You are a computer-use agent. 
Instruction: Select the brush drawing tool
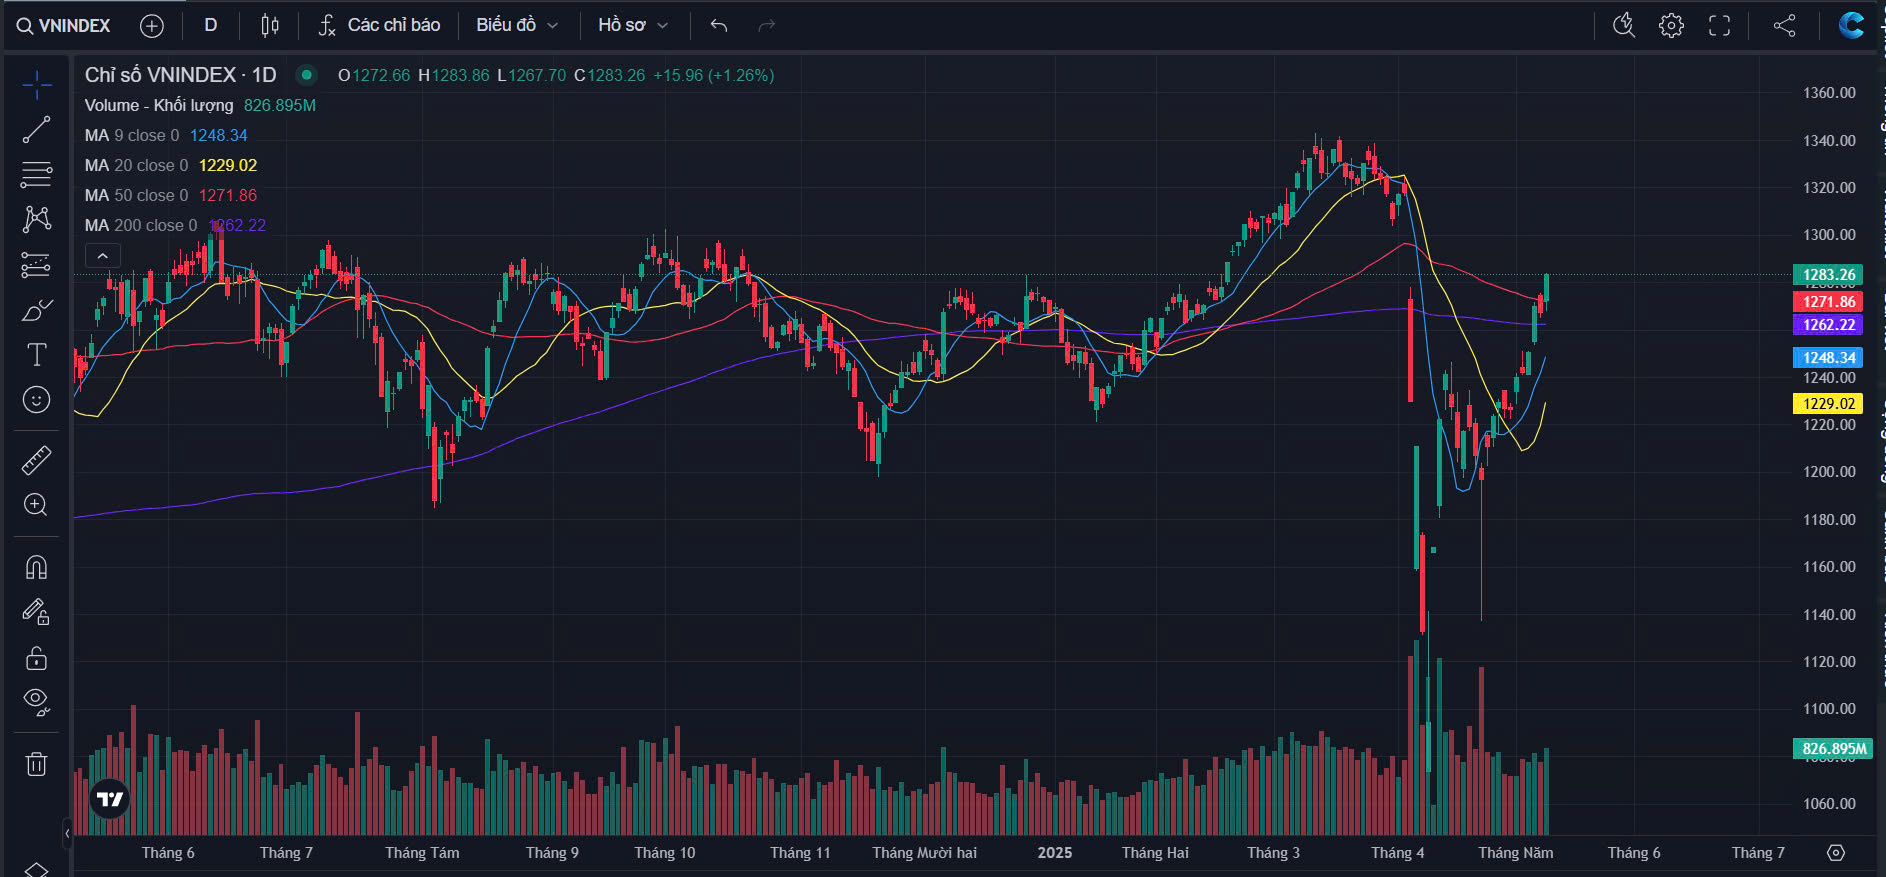click(x=37, y=310)
